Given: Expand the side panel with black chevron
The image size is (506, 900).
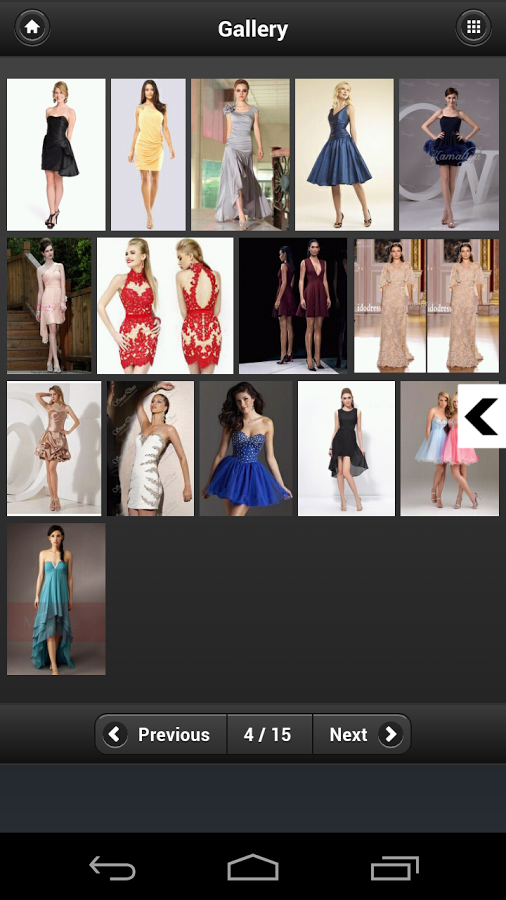Looking at the screenshot, I should (x=481, y=416).
